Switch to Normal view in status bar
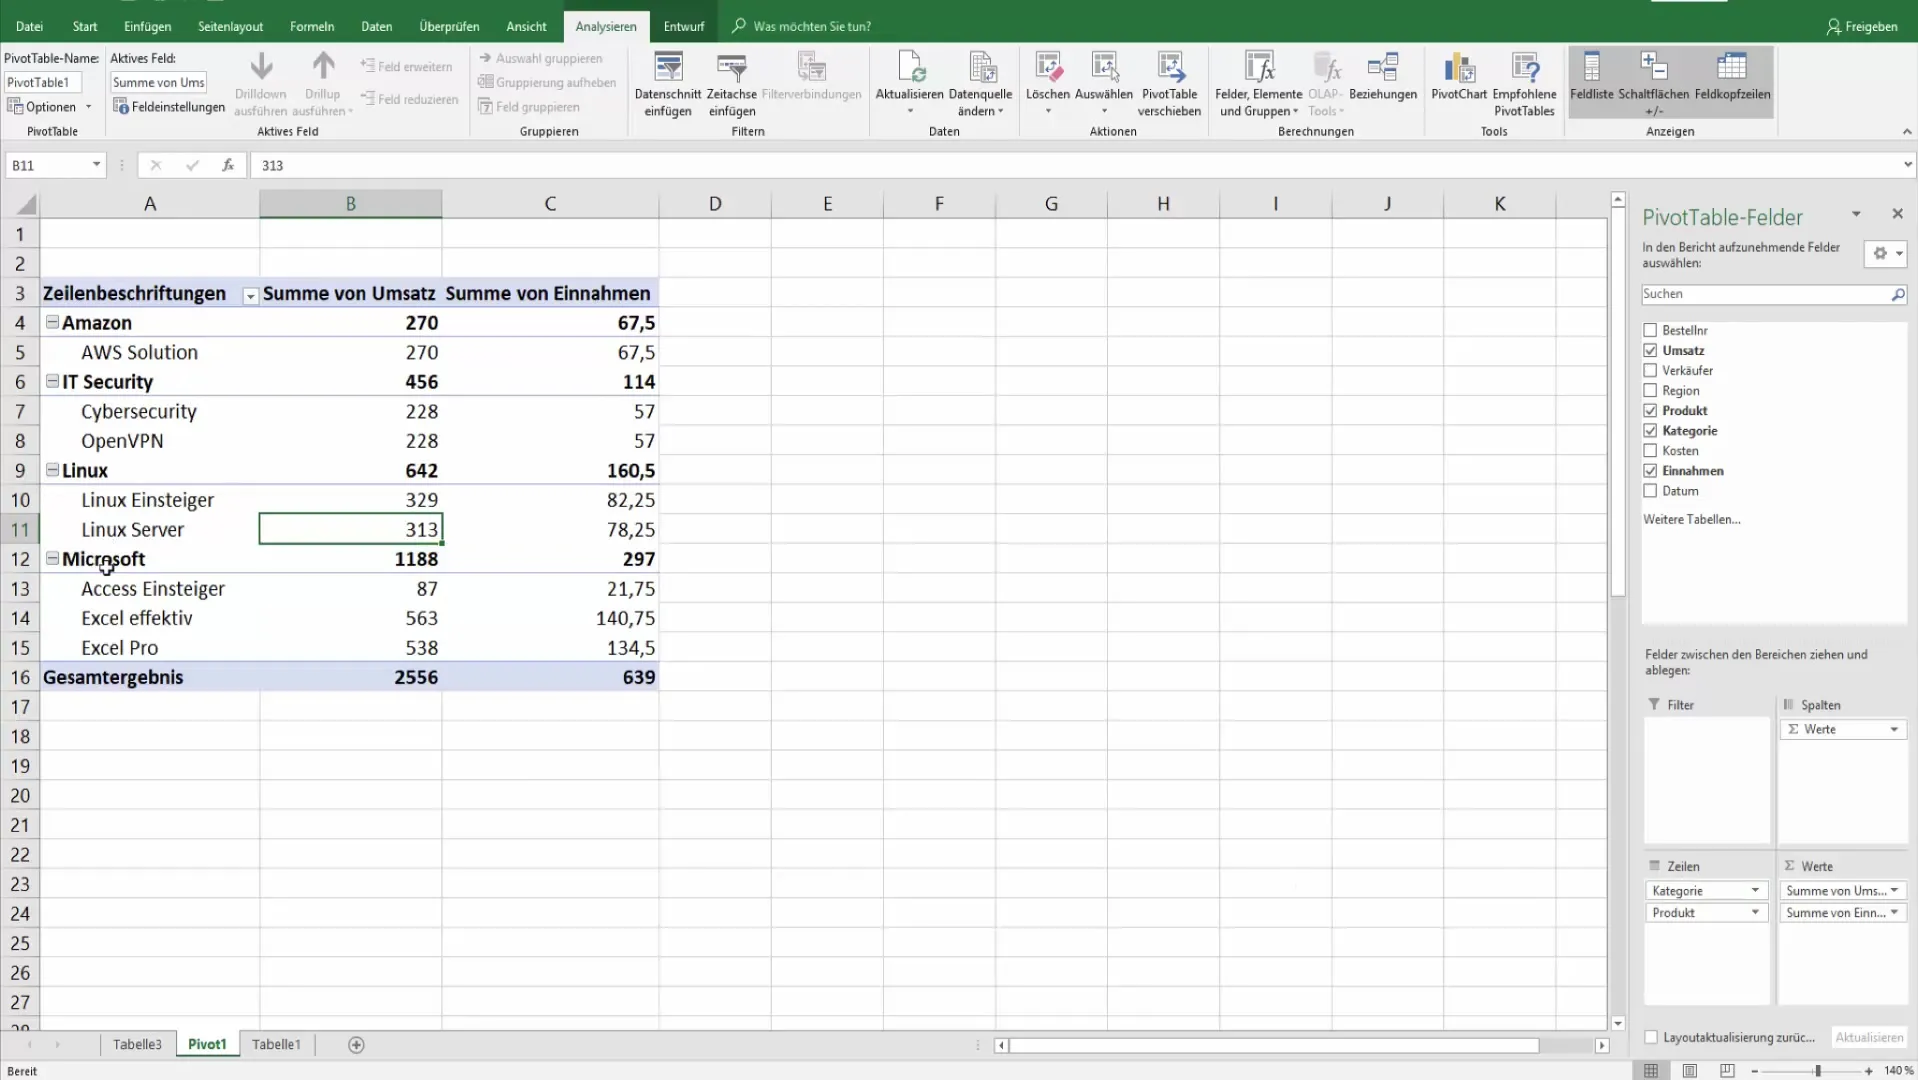The height and width of the screenshot is (1080, 1918). click(1651, 1071)
